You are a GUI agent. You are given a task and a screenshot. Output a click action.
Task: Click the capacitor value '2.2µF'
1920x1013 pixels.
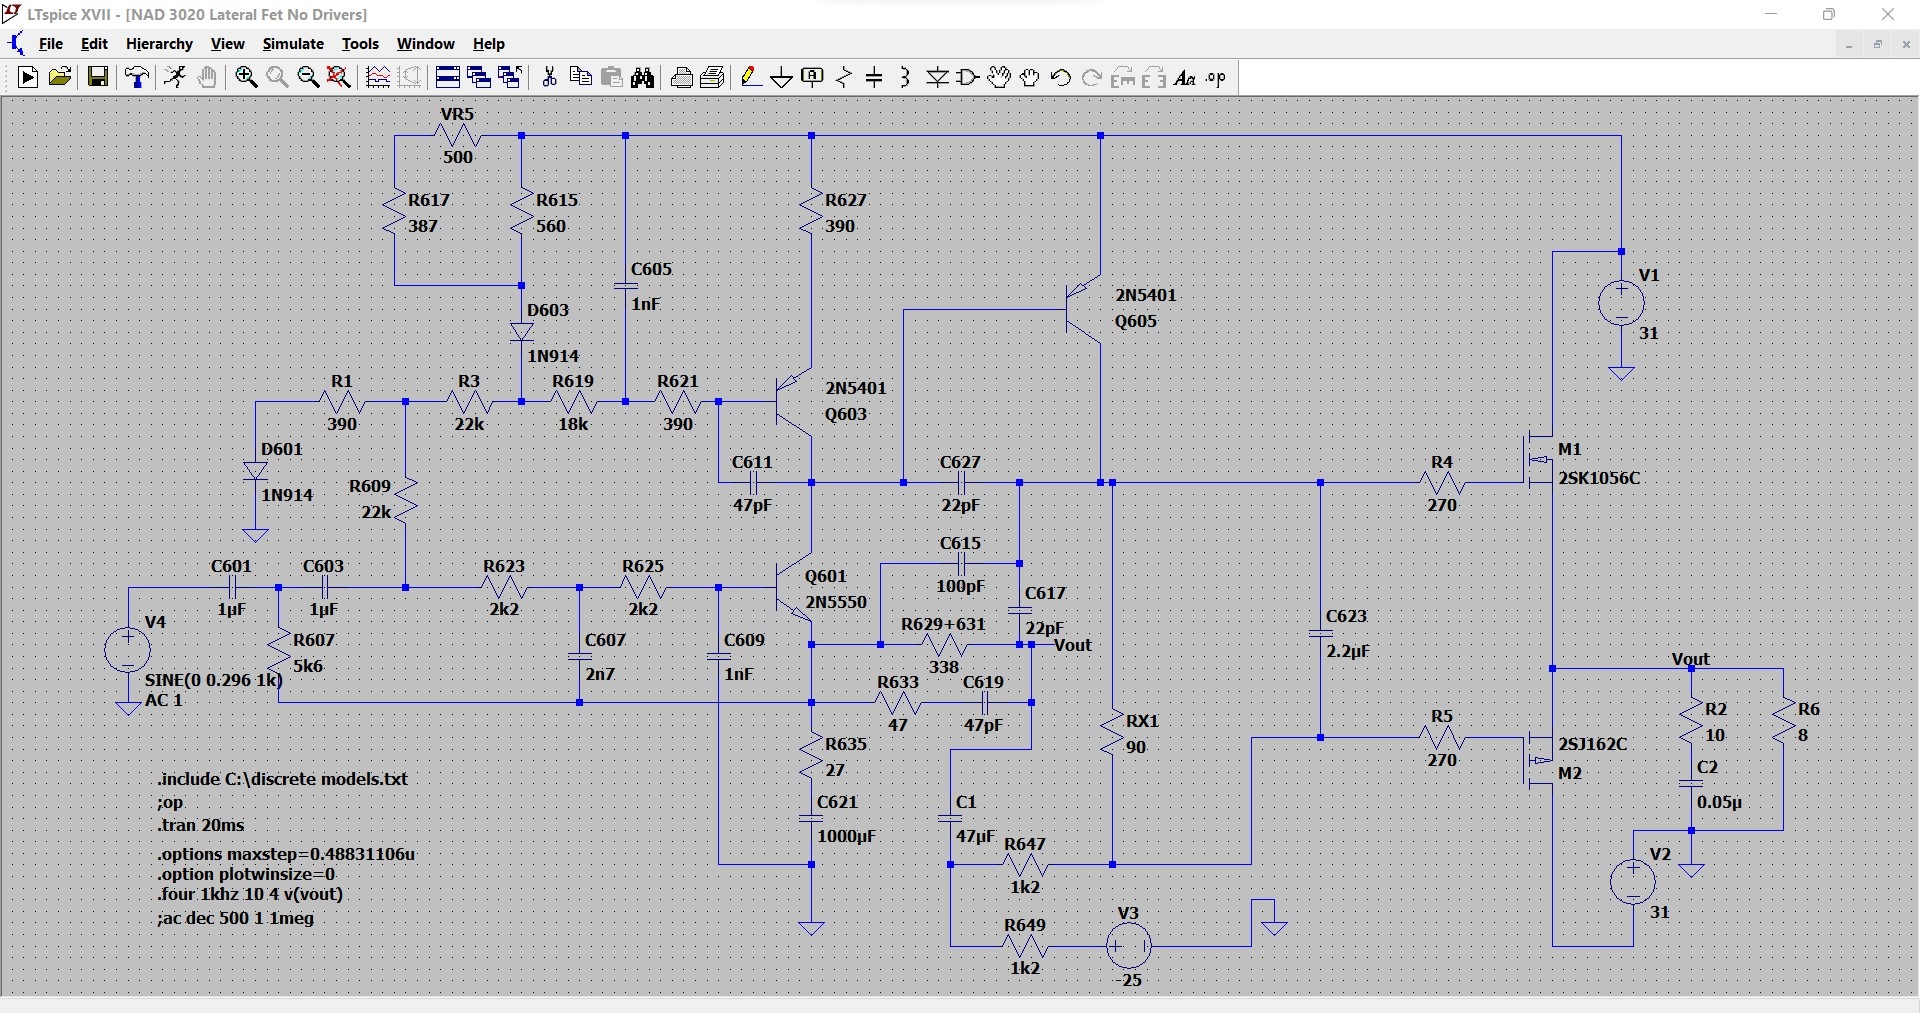click(x=1348, y=651)
